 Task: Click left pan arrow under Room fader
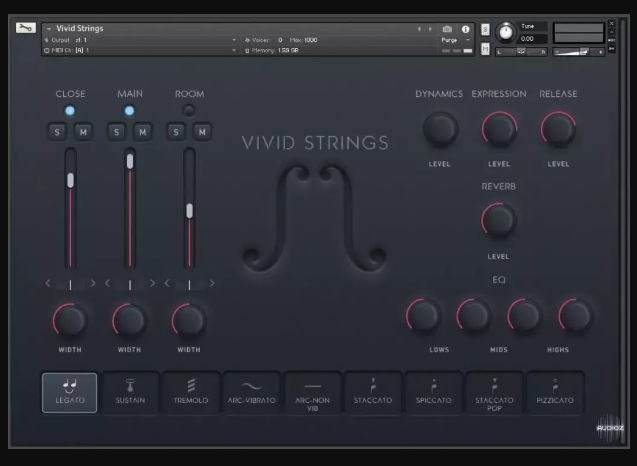point(167,283)
